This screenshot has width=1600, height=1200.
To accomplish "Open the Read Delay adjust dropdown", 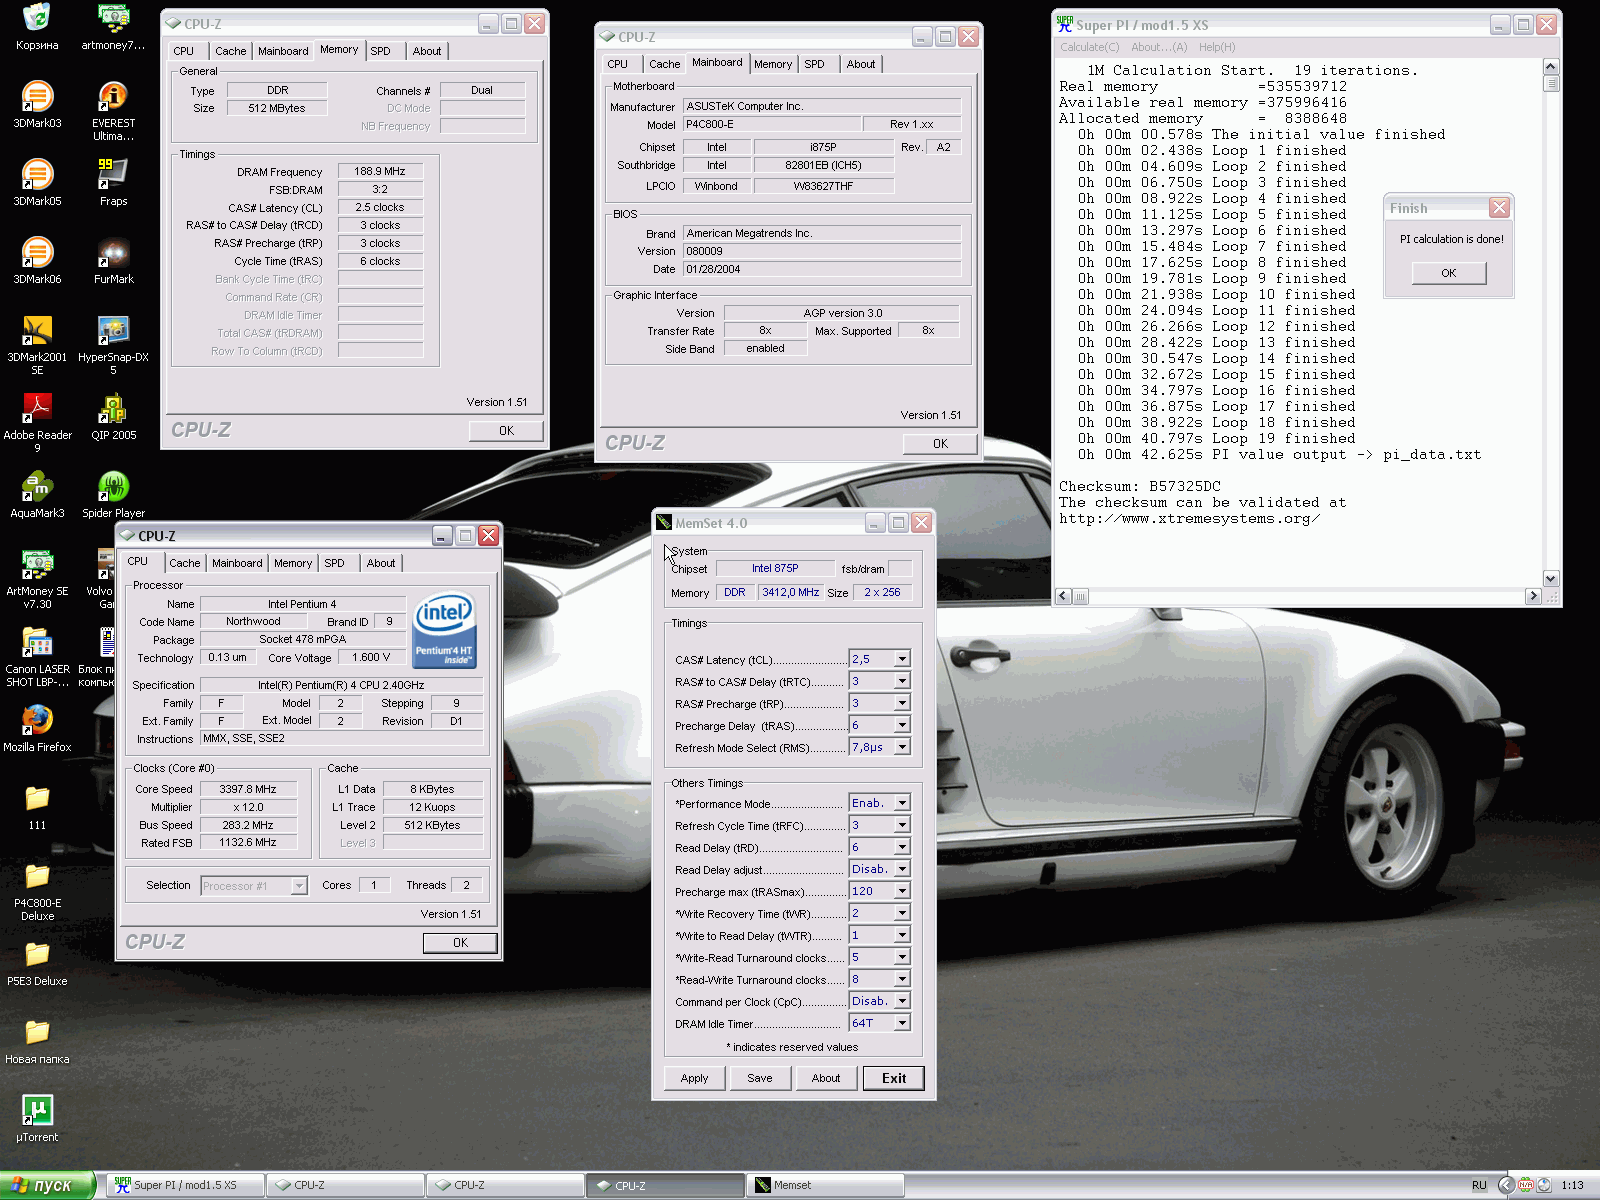I will (902, 869).
